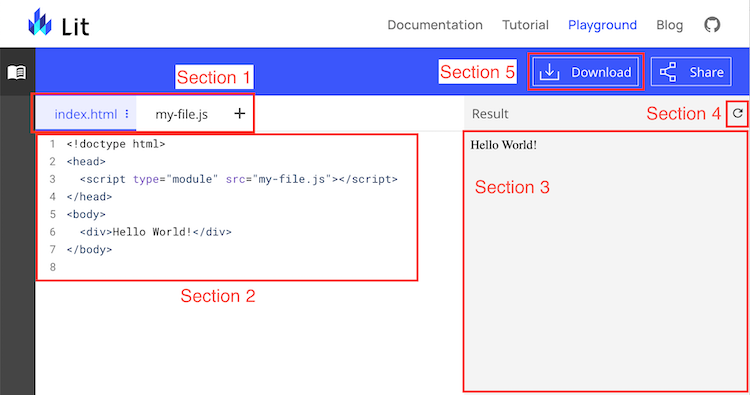Click the doctype html code line
The height and width of the screenshot is (395, 750).
pos(116,144)
